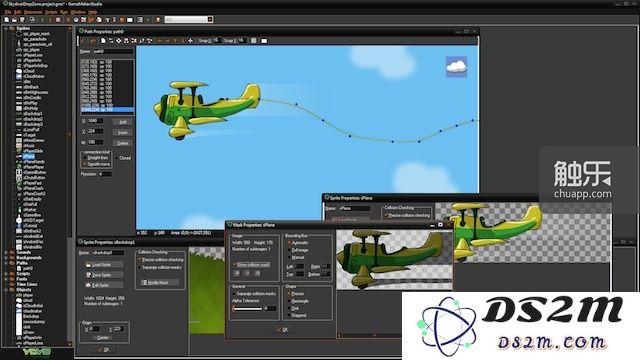The width and height of the screenshot is (640, 360).
Task: Select Disk mask shape
Action: click(294, 308)
